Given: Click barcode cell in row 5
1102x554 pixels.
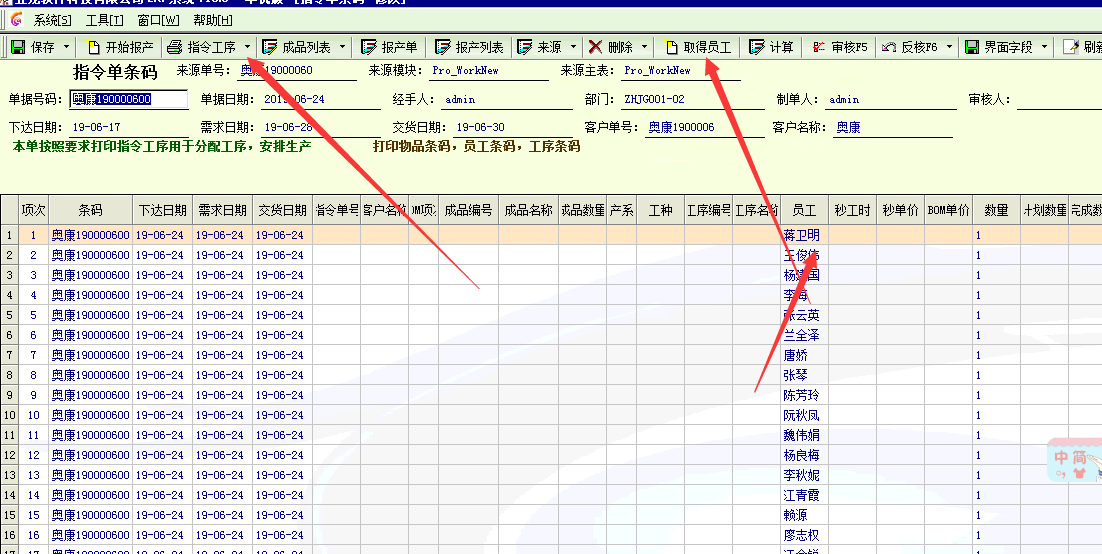Looking at the screenshot, I should point(91,315).
